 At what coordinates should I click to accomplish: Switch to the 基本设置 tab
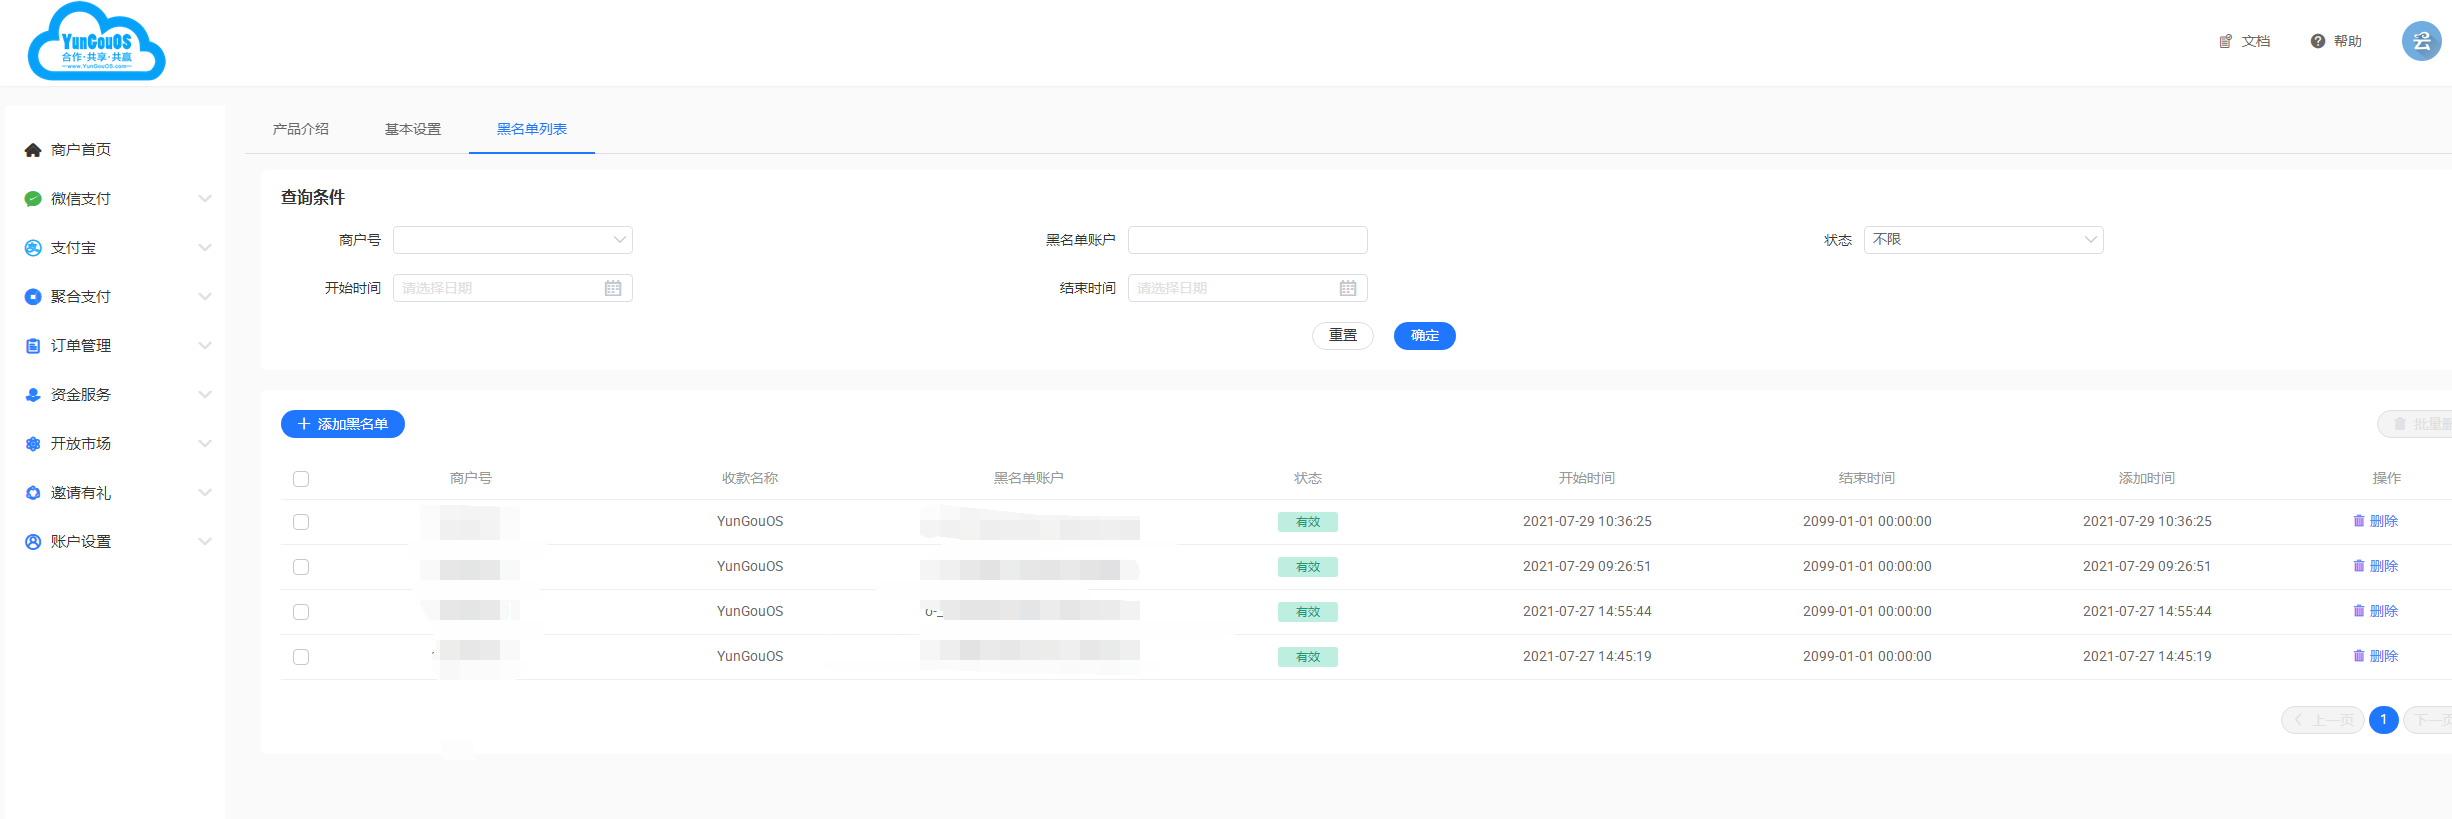pyautogui.click(x=413, y=129)
